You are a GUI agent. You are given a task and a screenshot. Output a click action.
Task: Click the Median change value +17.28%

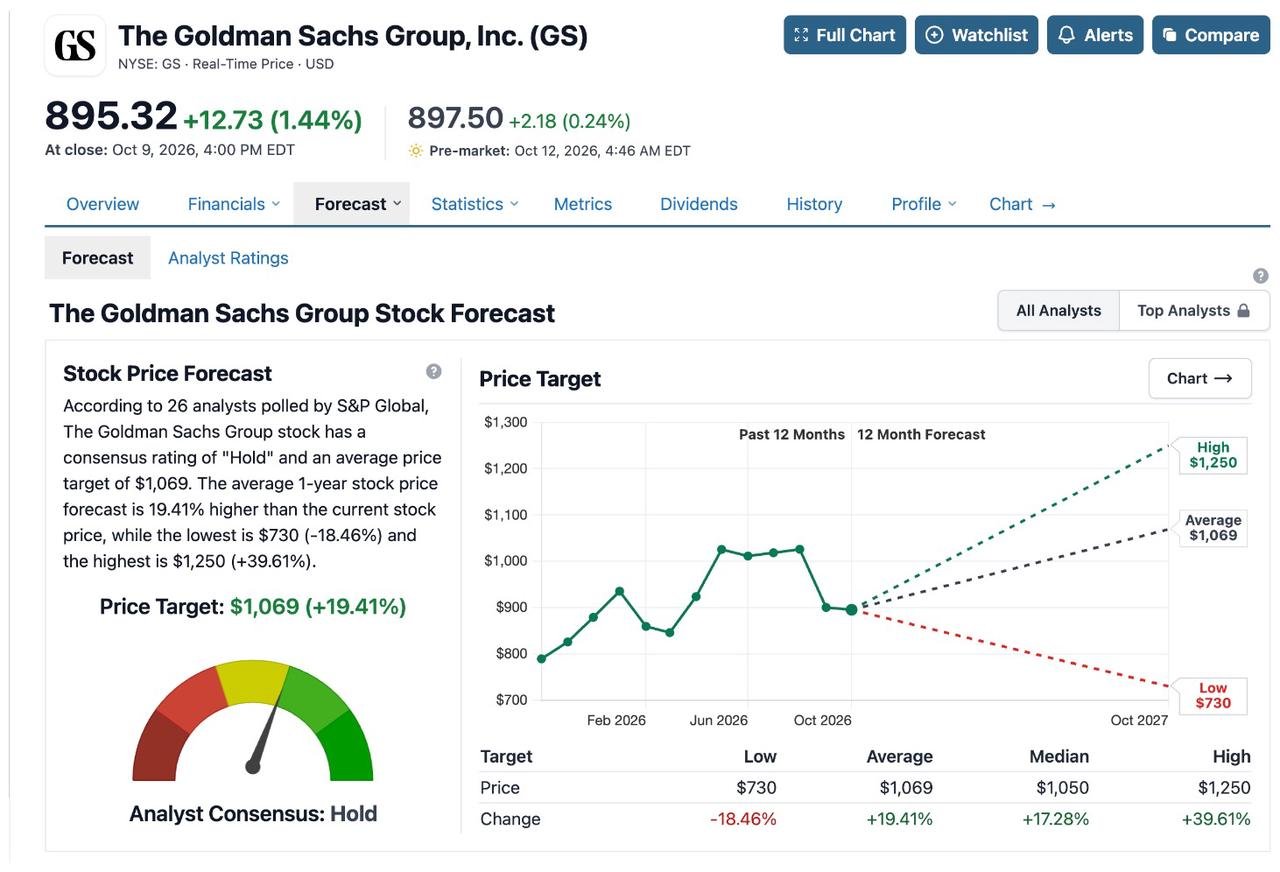(x=1055, y=819)
